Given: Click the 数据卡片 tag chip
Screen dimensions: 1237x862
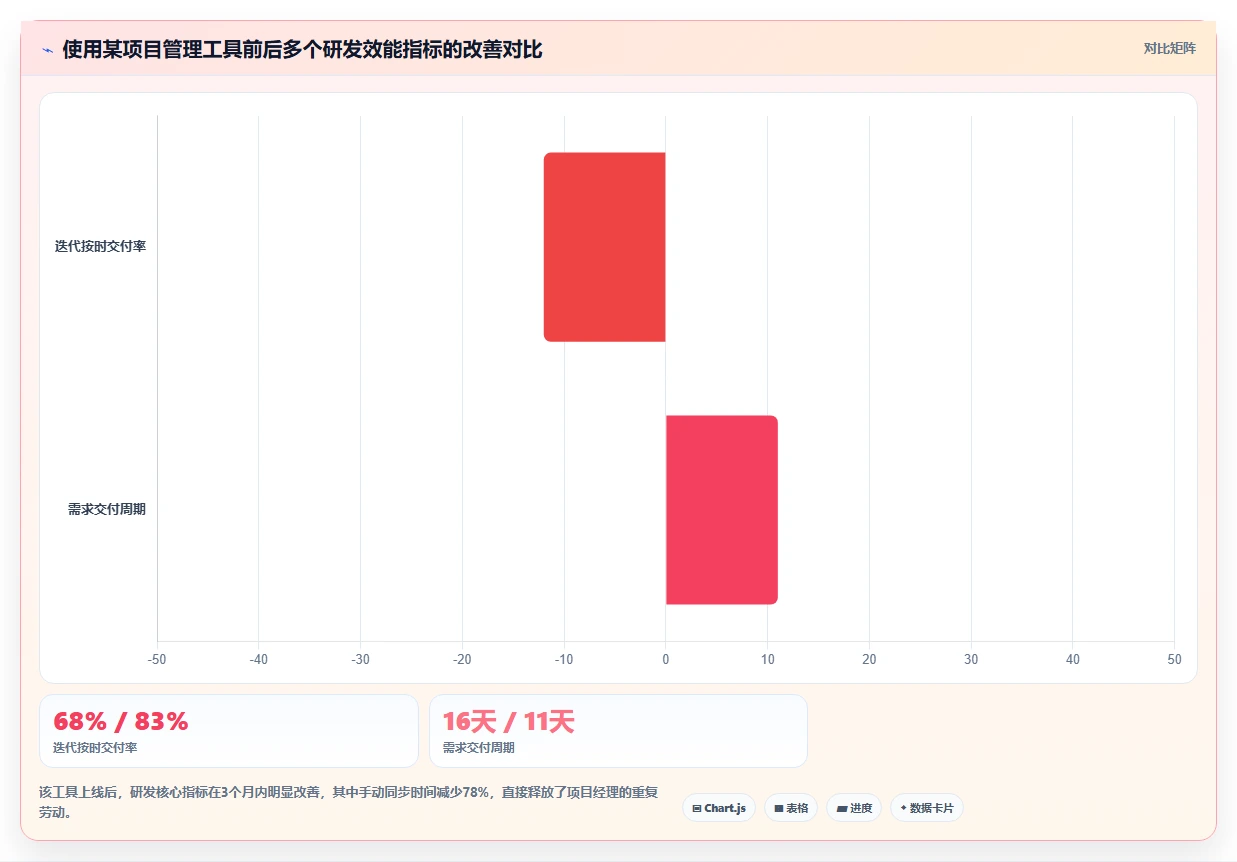Looking at the screenshot, I should pos(927,808).
